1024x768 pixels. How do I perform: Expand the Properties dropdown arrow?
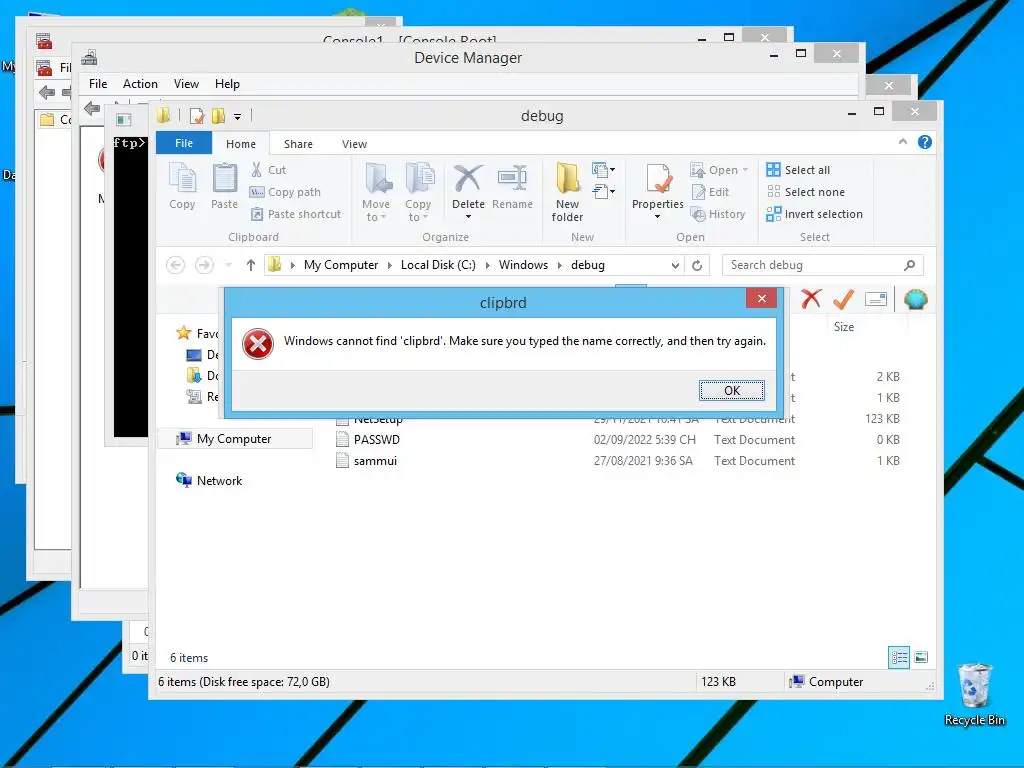click(658, 217)
